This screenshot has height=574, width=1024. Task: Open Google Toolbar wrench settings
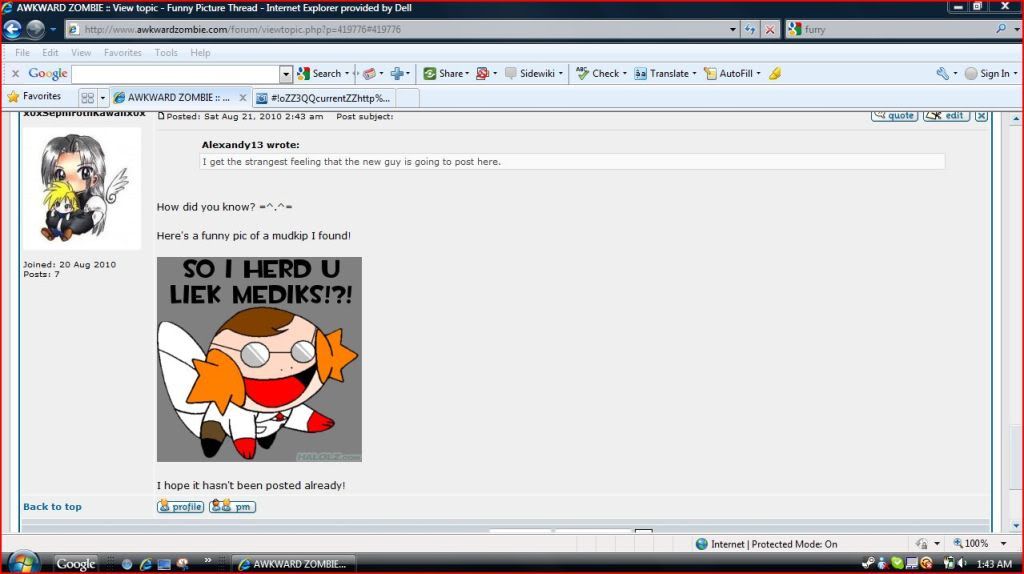(x=941, y=73)
